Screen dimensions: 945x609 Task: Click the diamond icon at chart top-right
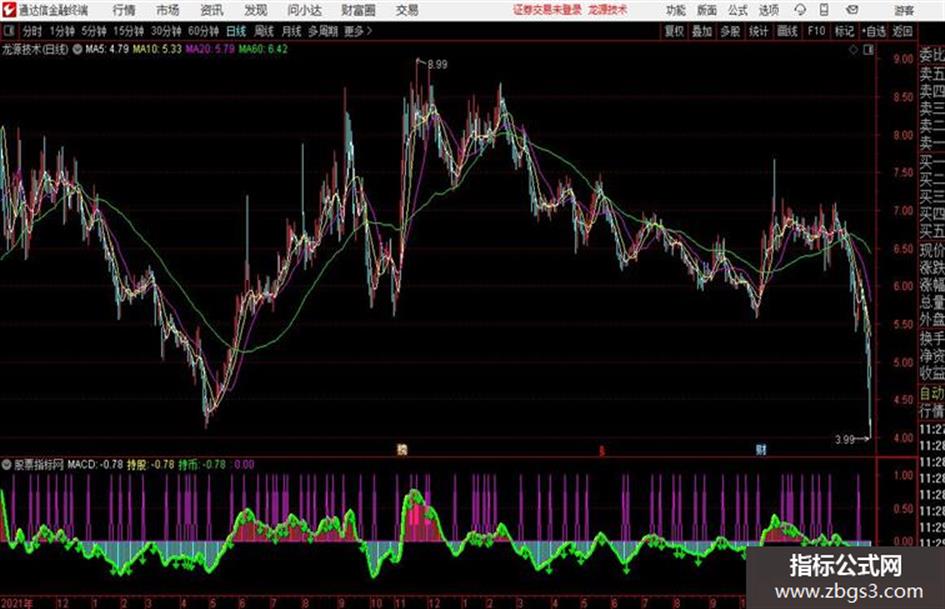click(853, 50)
